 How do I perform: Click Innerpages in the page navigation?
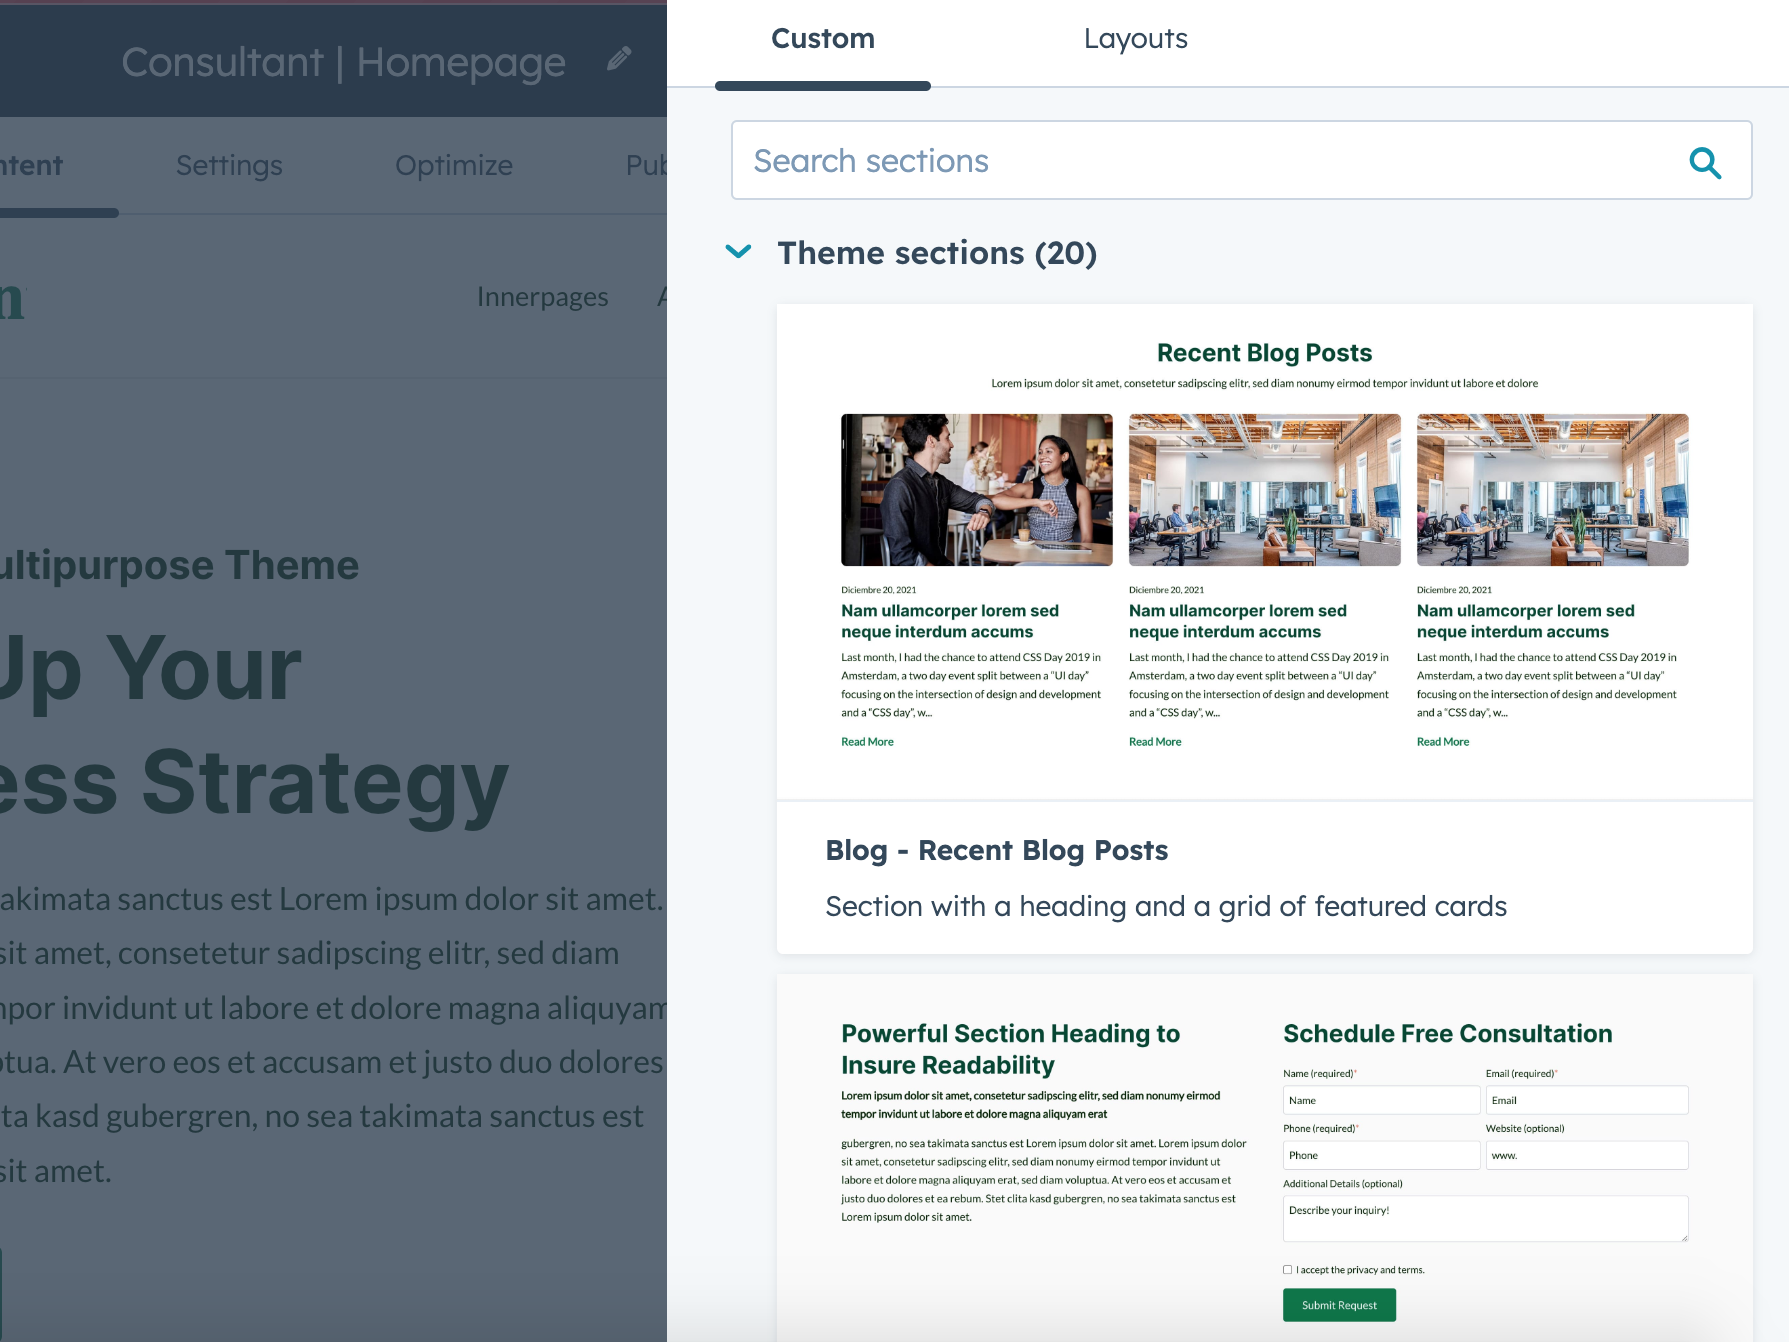pyautogui.click(x=542, y=297)
